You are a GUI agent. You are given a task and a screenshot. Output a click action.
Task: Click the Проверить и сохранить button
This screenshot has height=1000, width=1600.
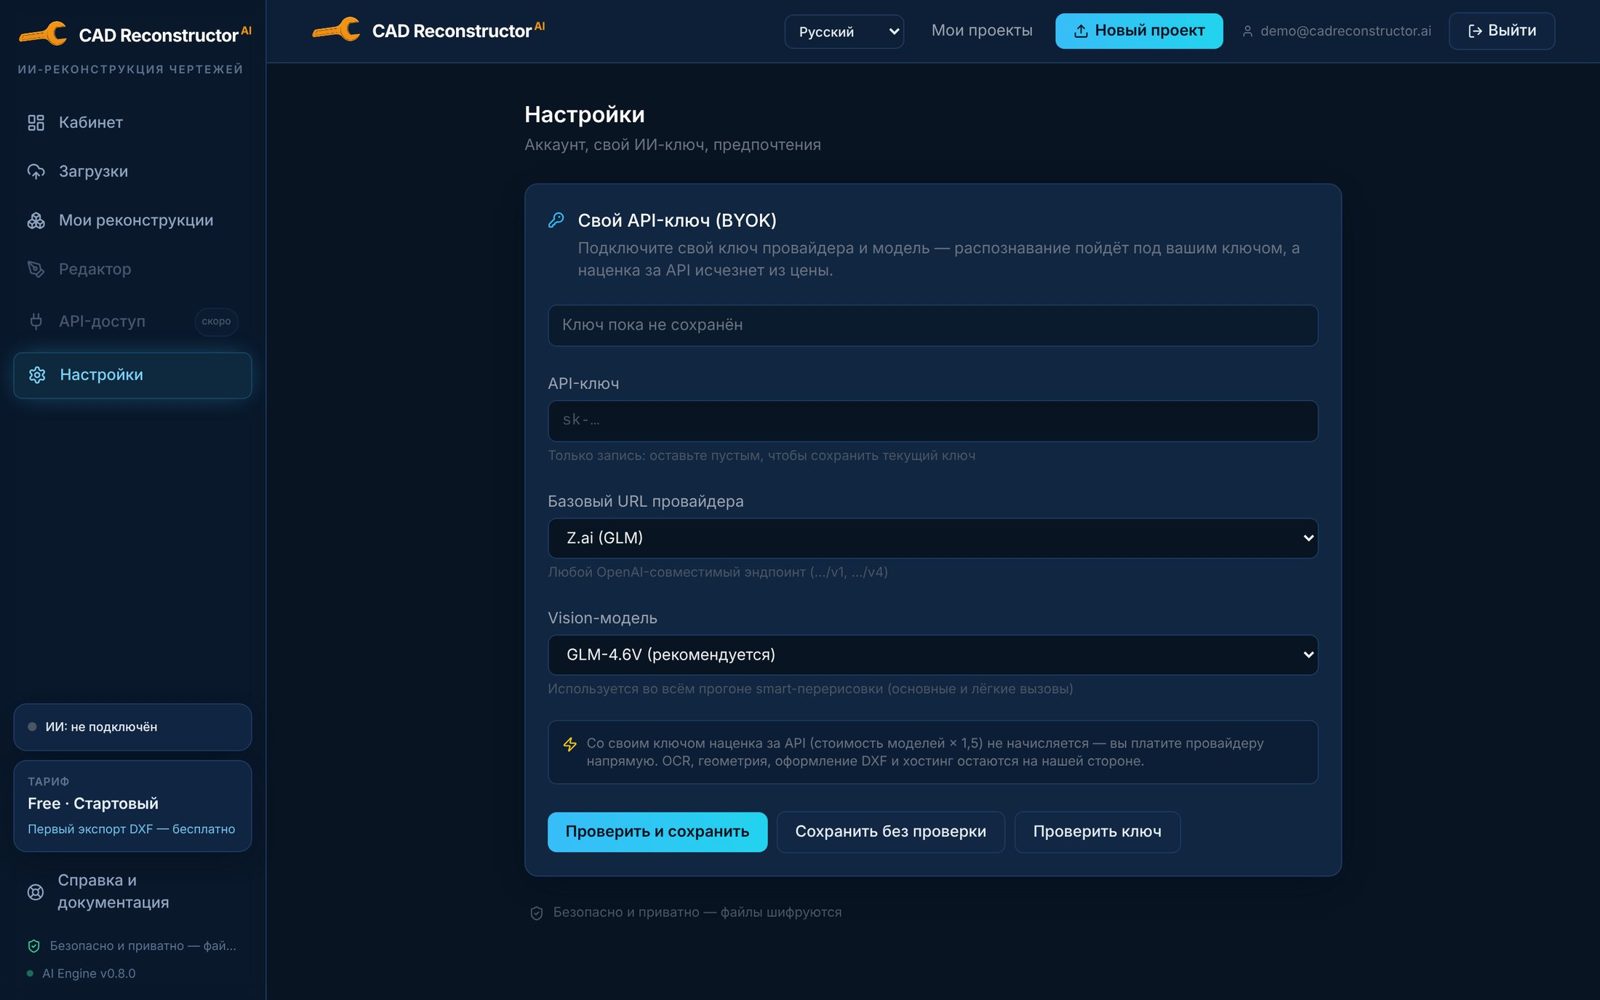pos(657,832)
